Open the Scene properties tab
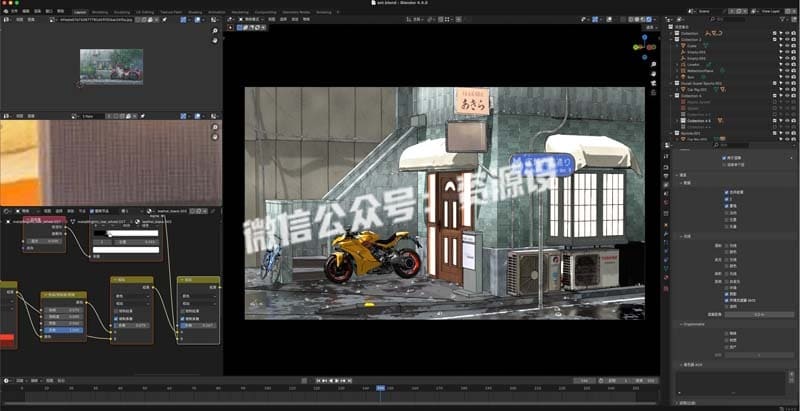The width and height of the screenshot is (800, 411). pyautogui.click(x=666, y=193)
